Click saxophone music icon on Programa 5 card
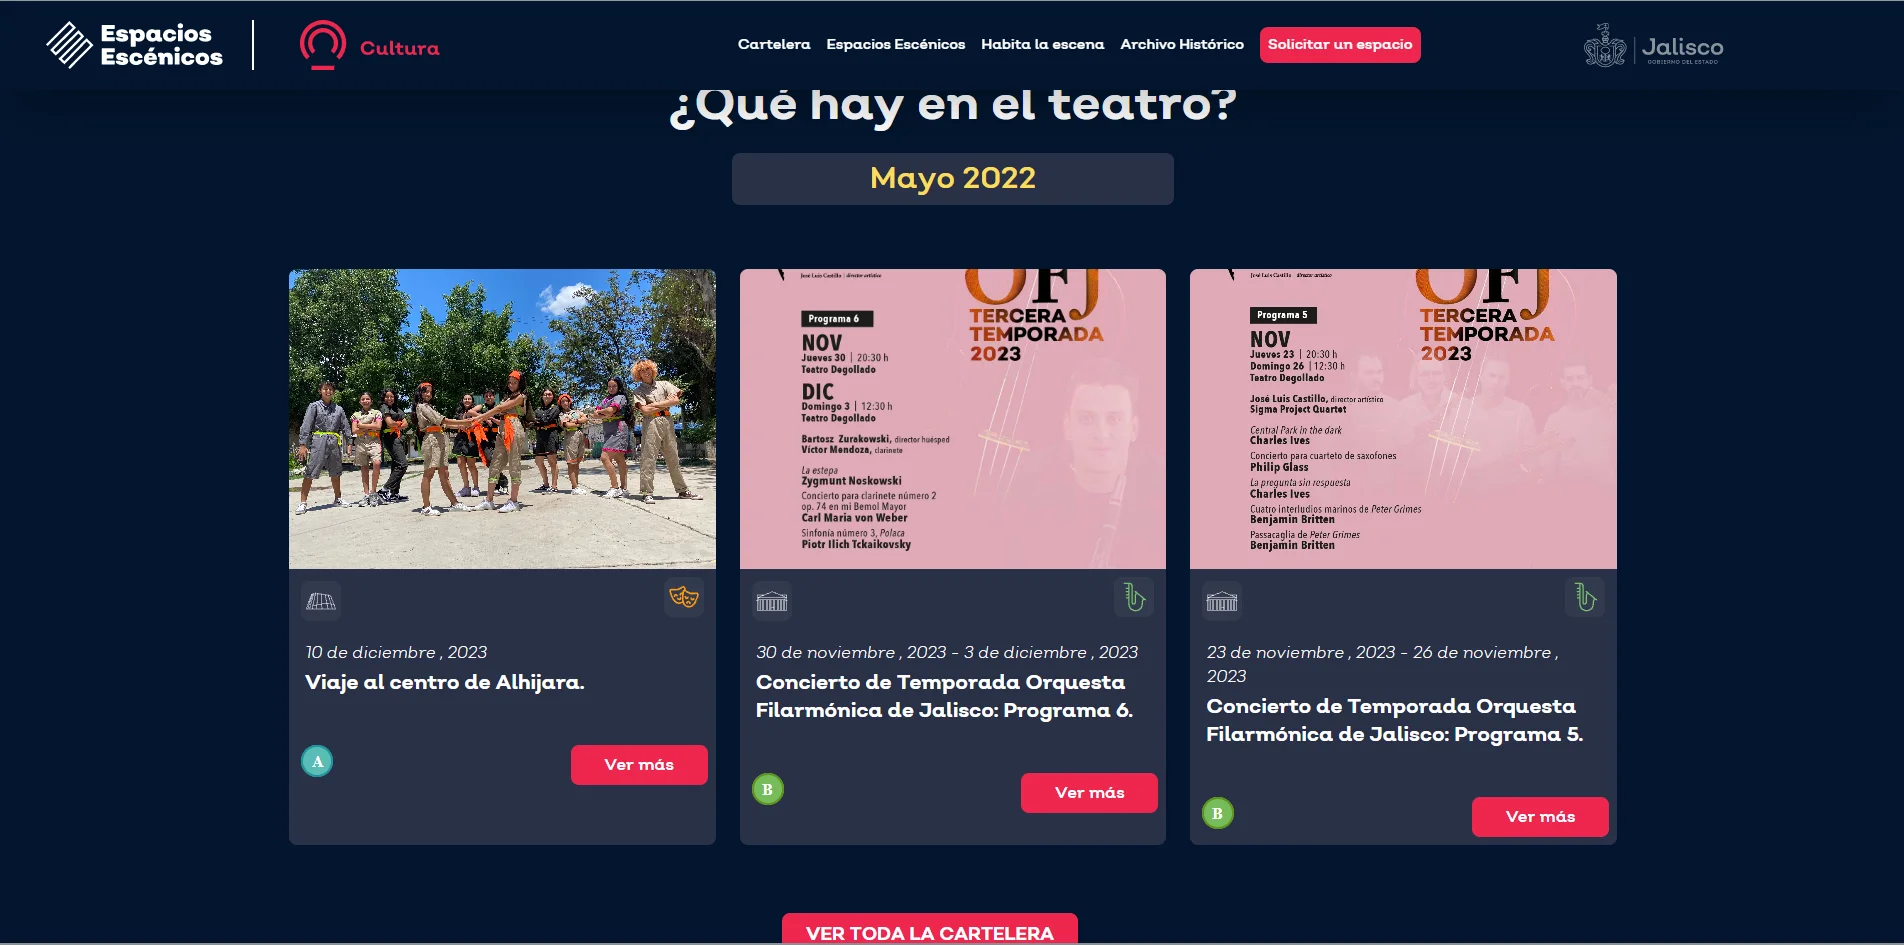The height and width of the screenshot is (945, 1904). (x=1585, y=597)
